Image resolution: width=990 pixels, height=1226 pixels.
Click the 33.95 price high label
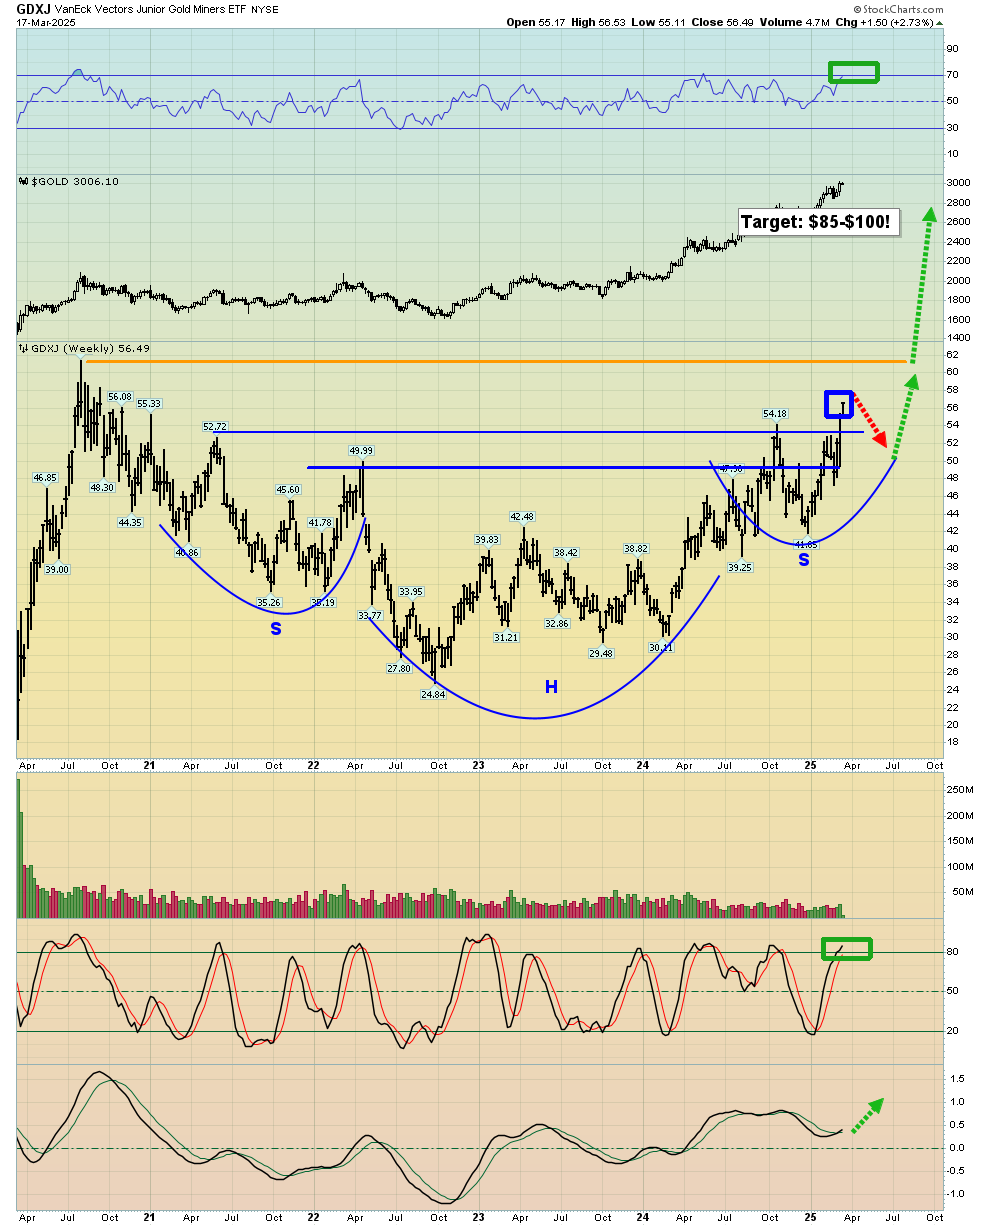tap(410, 591)
